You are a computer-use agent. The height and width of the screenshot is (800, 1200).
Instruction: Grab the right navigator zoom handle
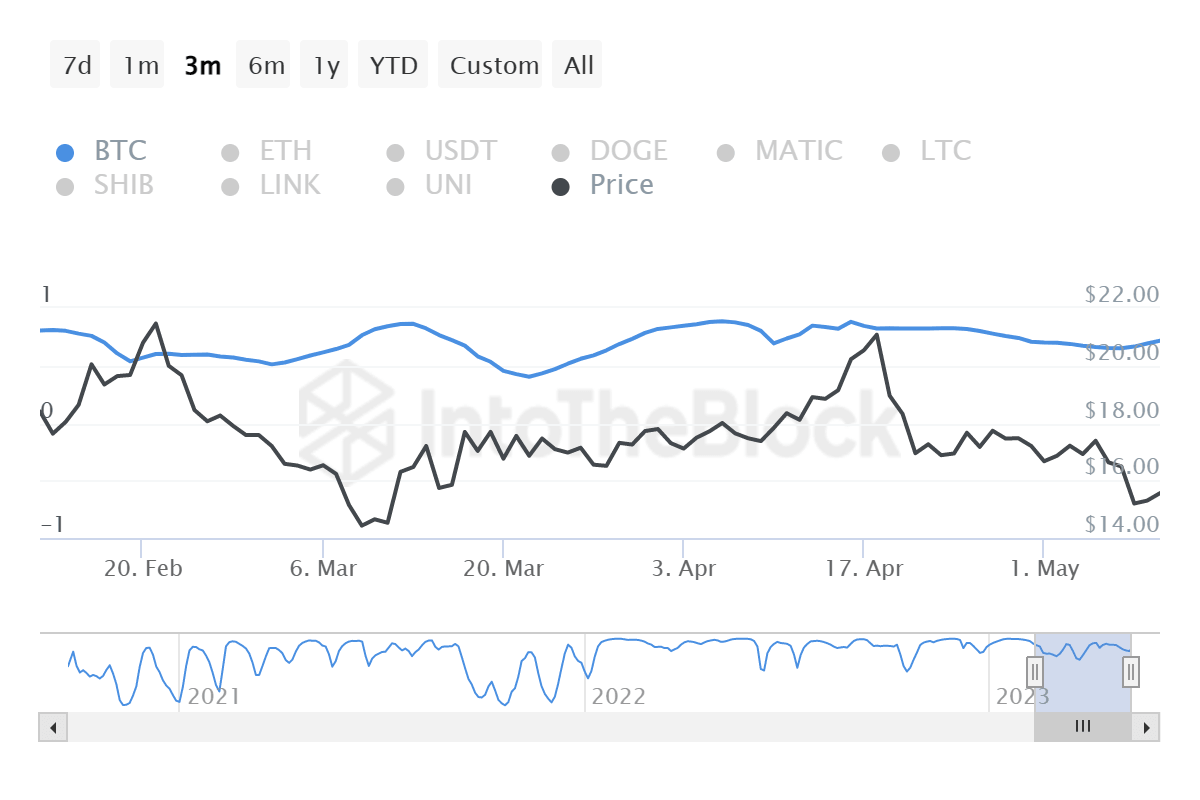[x=1129, y=672]
